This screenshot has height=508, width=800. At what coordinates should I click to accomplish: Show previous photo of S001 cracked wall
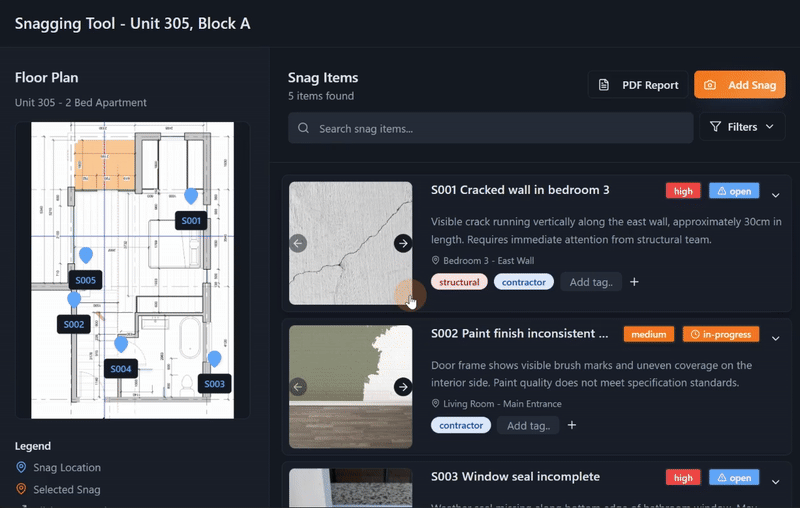point(298,243)
